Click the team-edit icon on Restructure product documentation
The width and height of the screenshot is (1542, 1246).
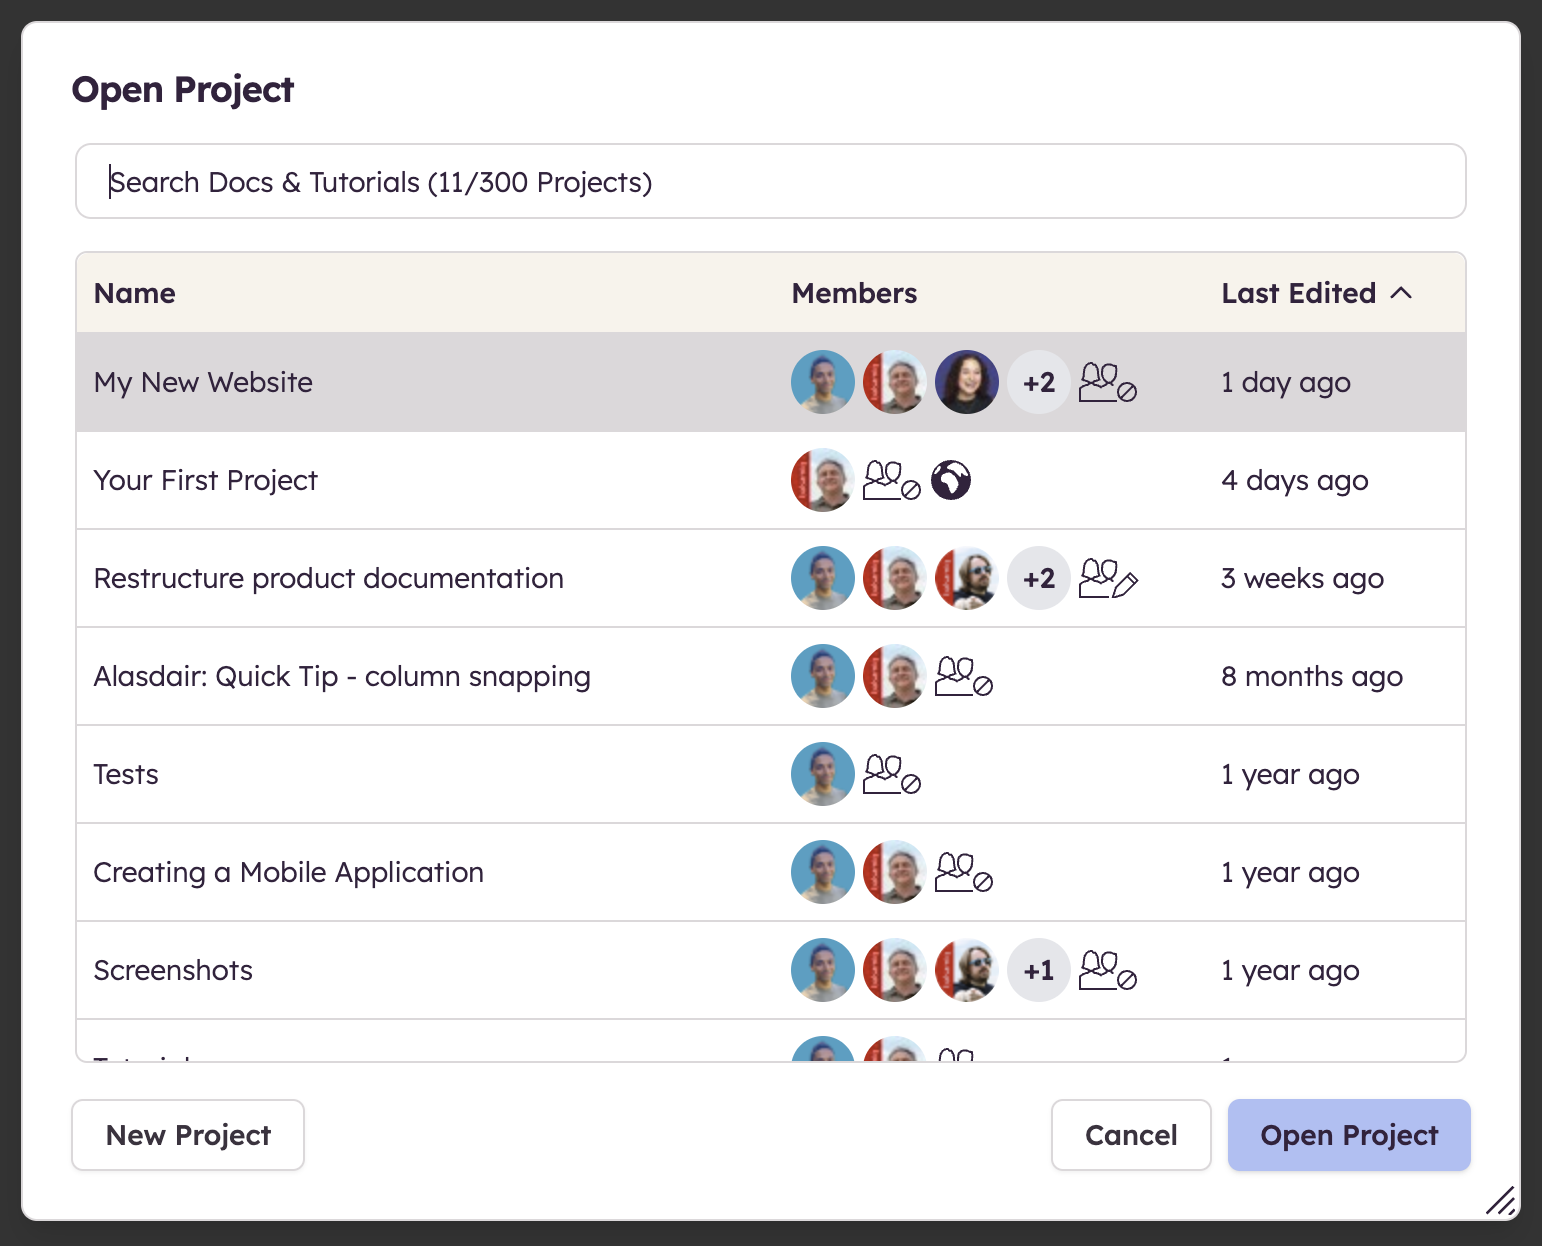1108,579
